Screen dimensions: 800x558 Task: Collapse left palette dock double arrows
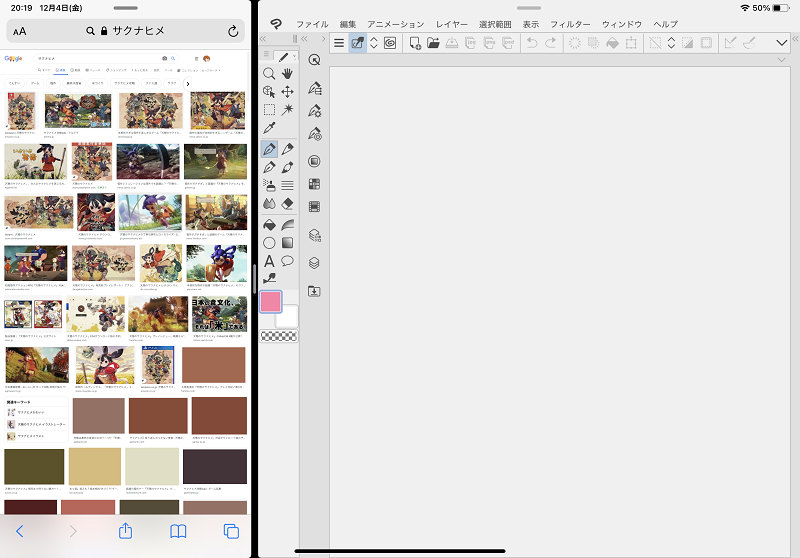pos(263,39)
